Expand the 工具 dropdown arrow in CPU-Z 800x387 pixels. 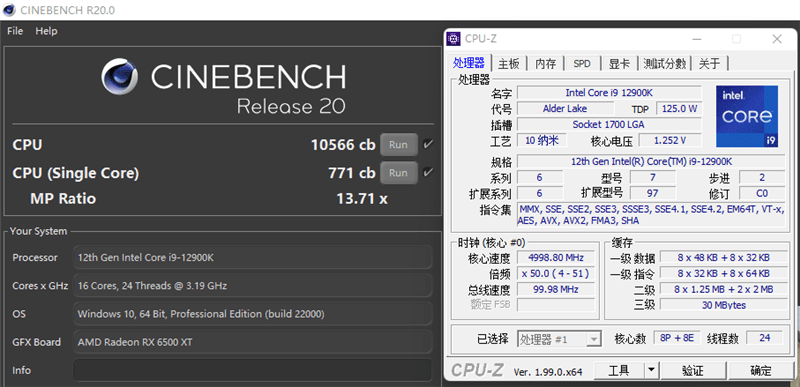[652, 370]
